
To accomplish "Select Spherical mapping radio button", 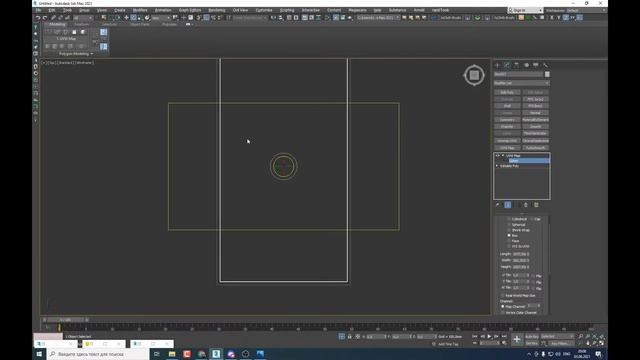I will 509,224.
